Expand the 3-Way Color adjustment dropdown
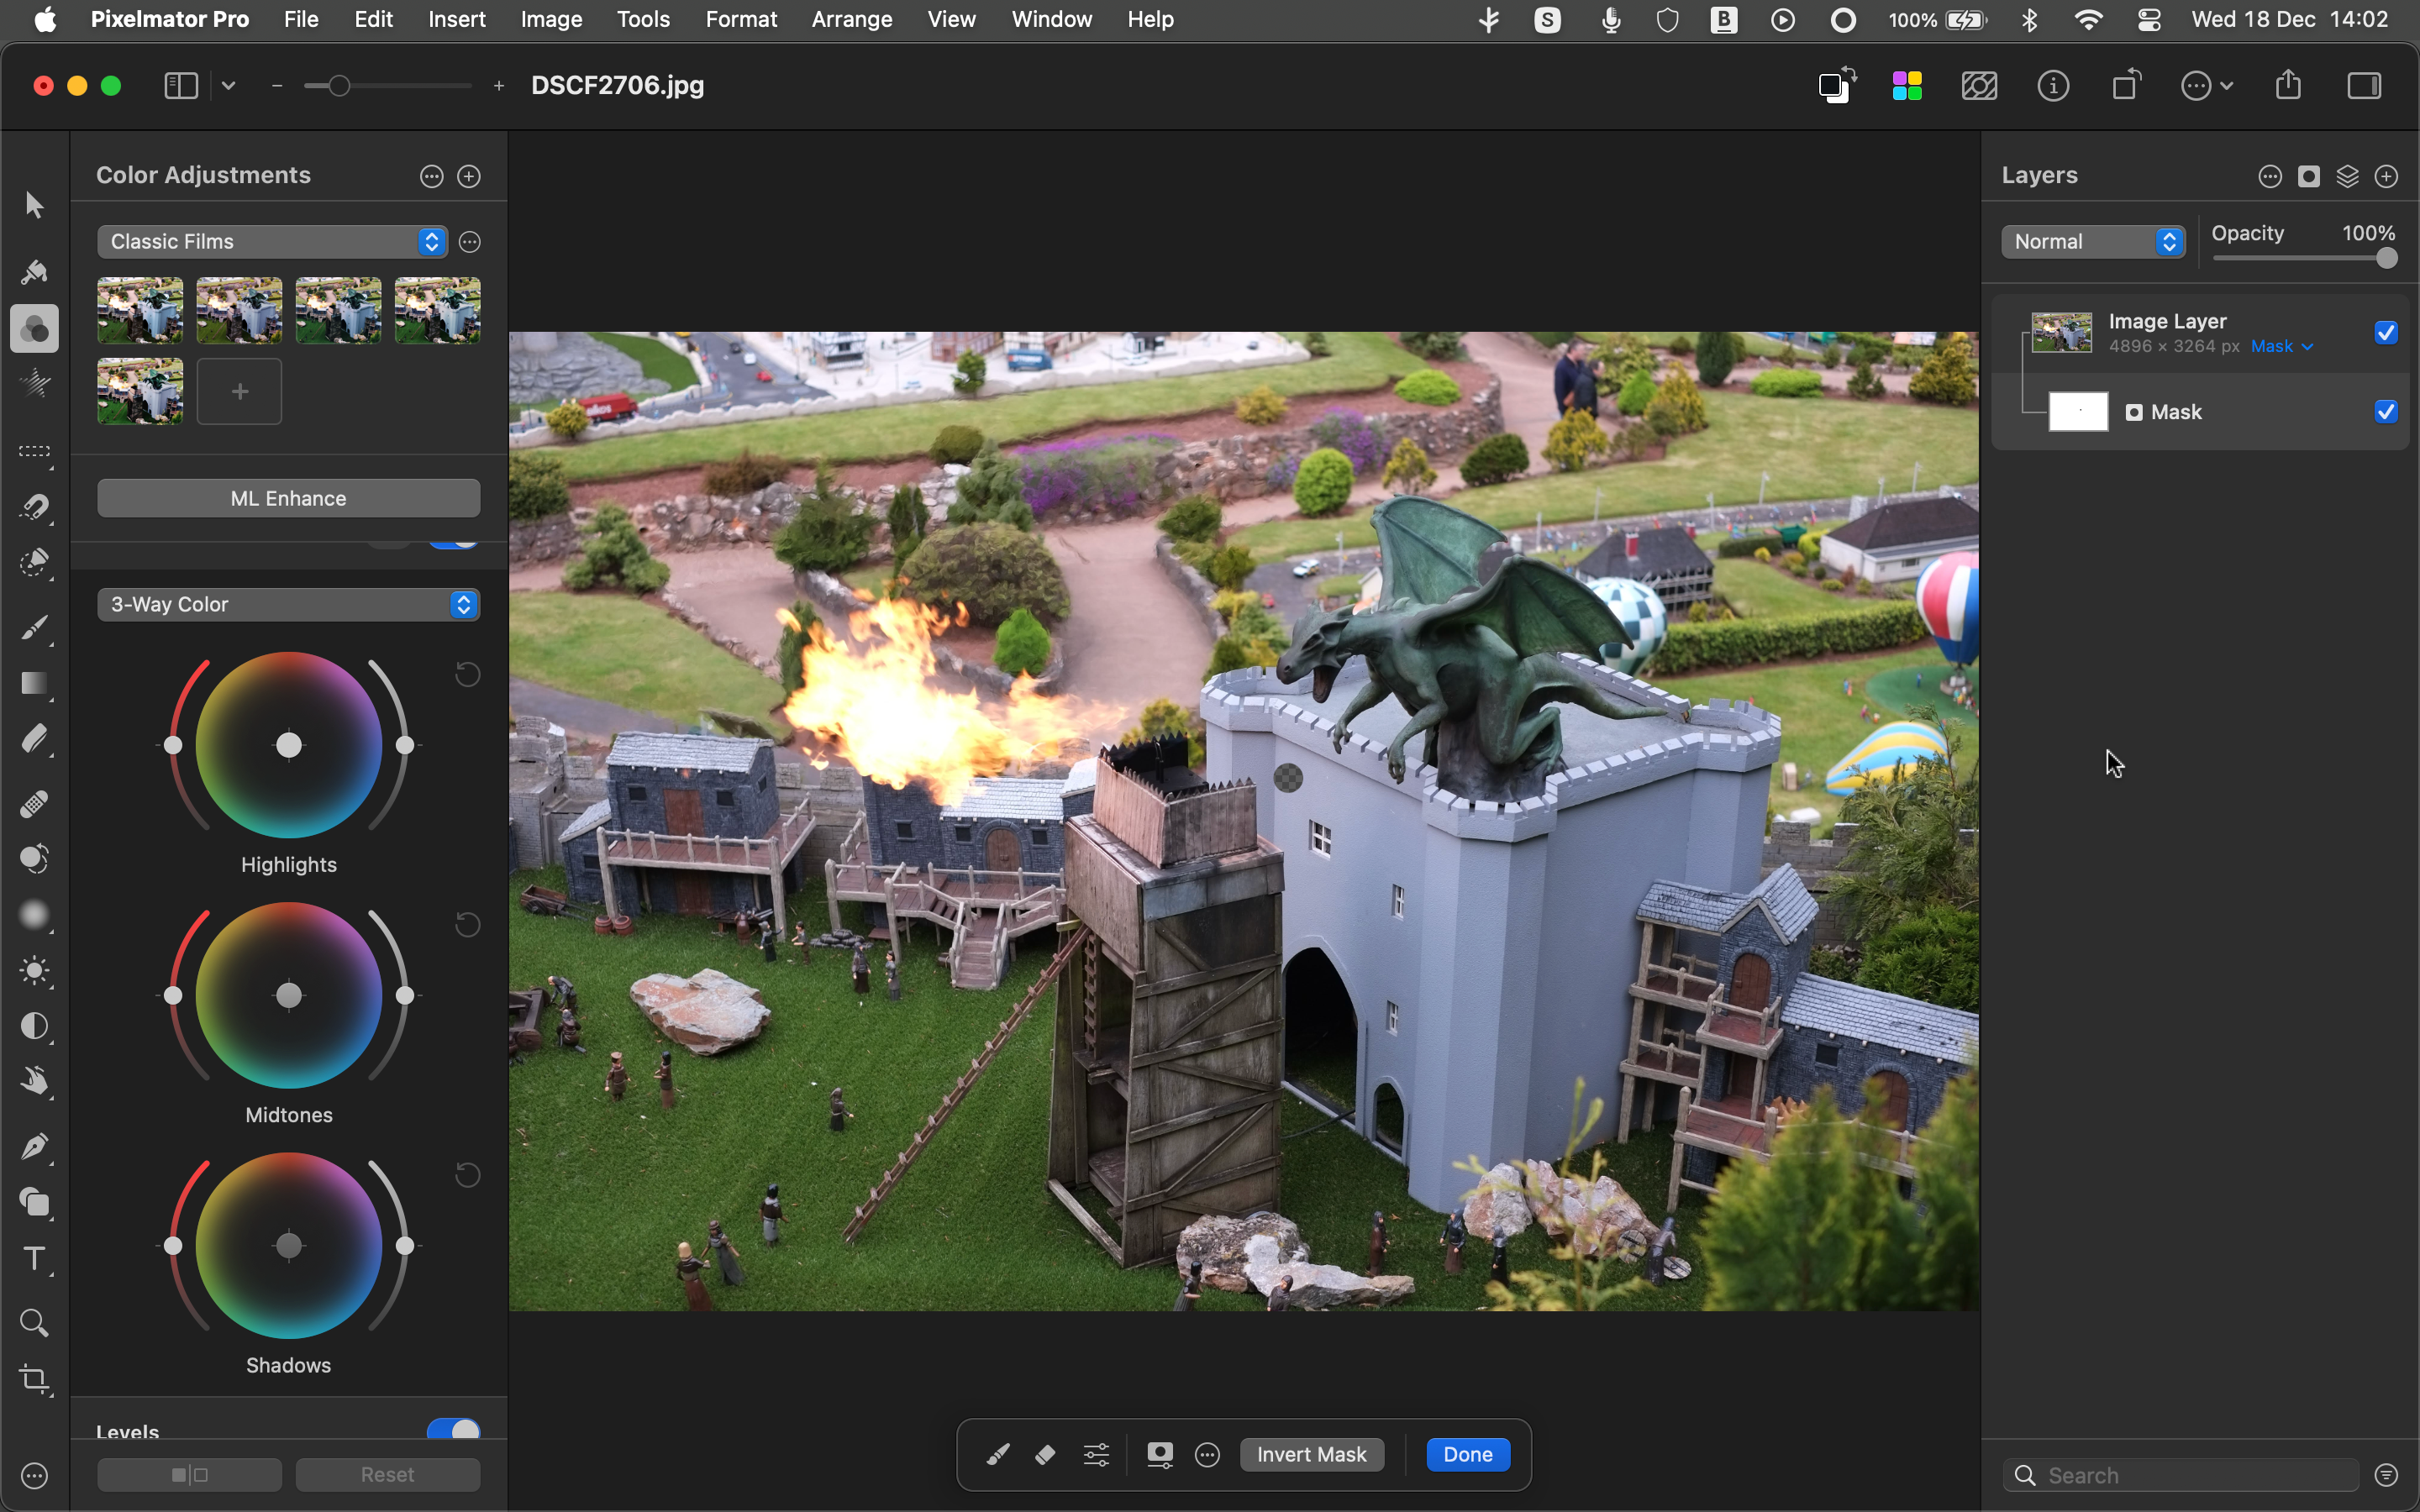 461,605
